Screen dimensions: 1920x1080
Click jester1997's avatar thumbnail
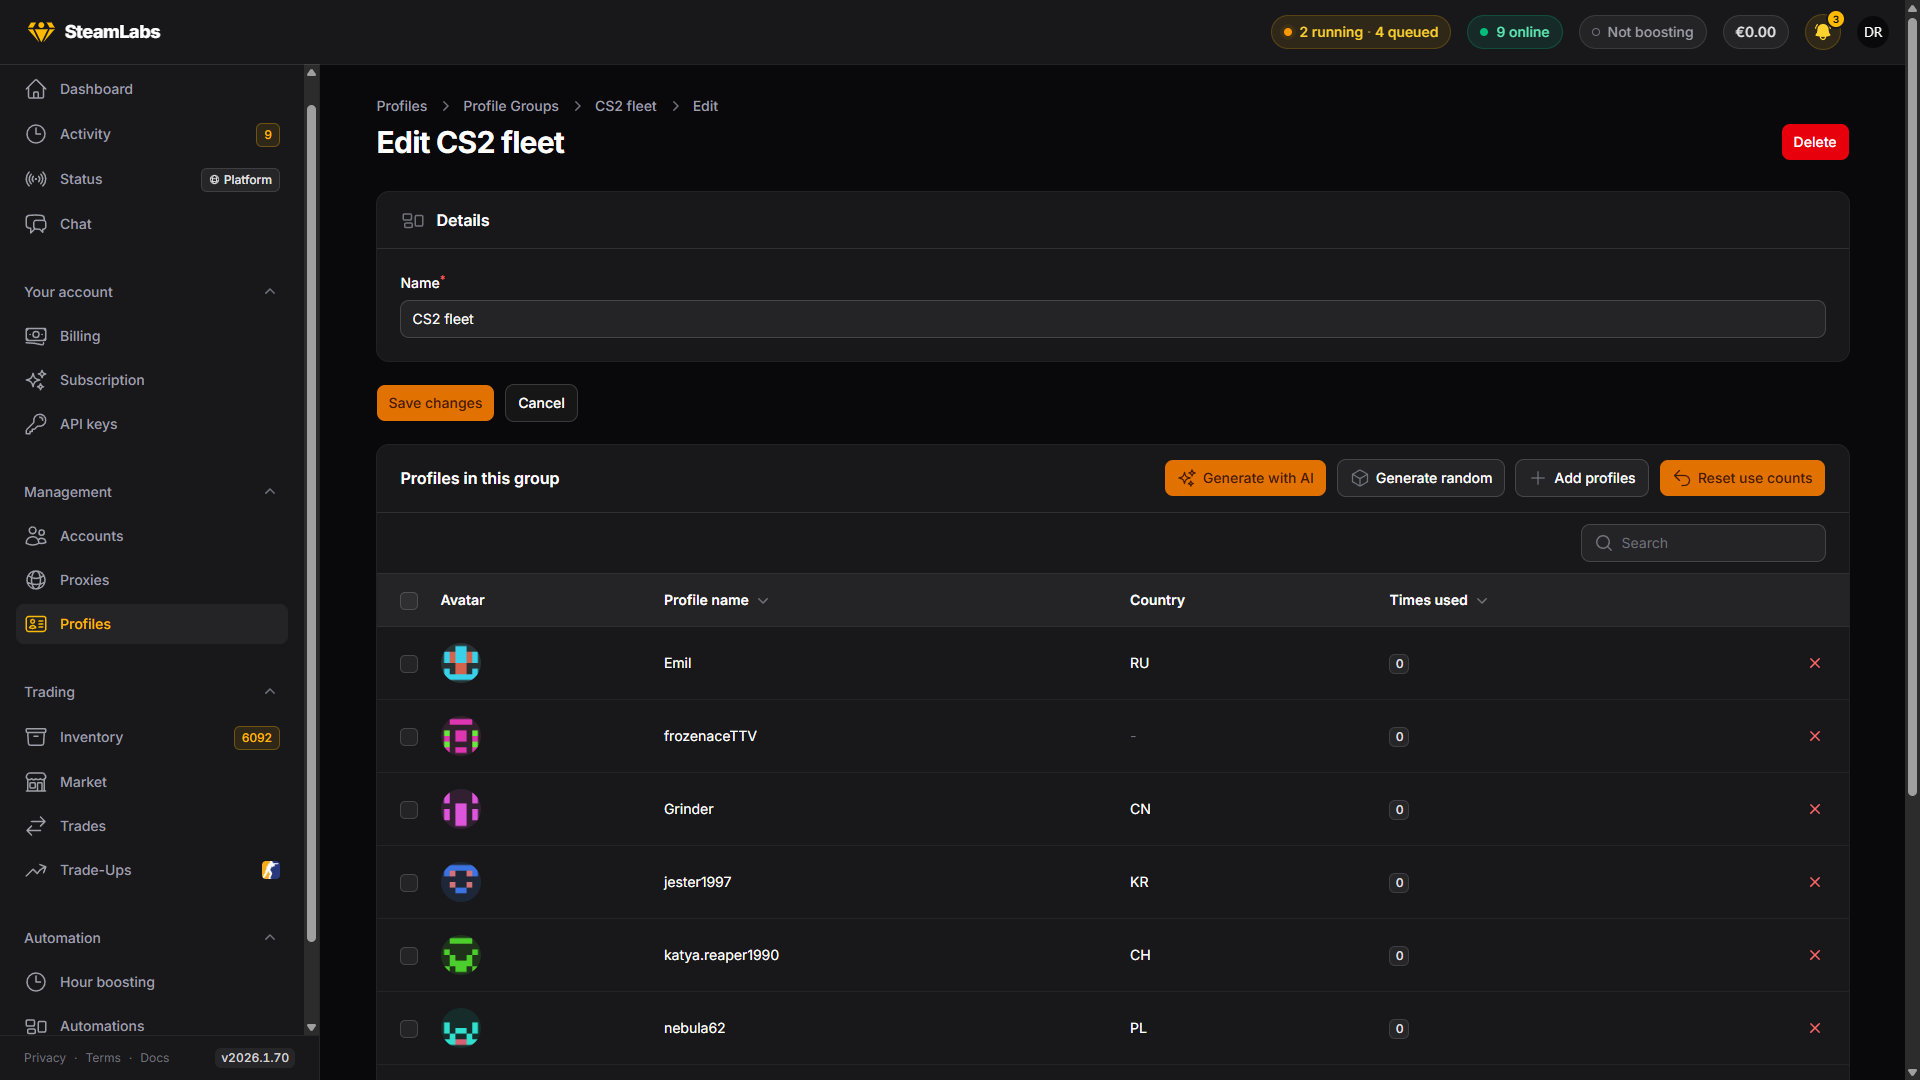click(x=461, y=882)
